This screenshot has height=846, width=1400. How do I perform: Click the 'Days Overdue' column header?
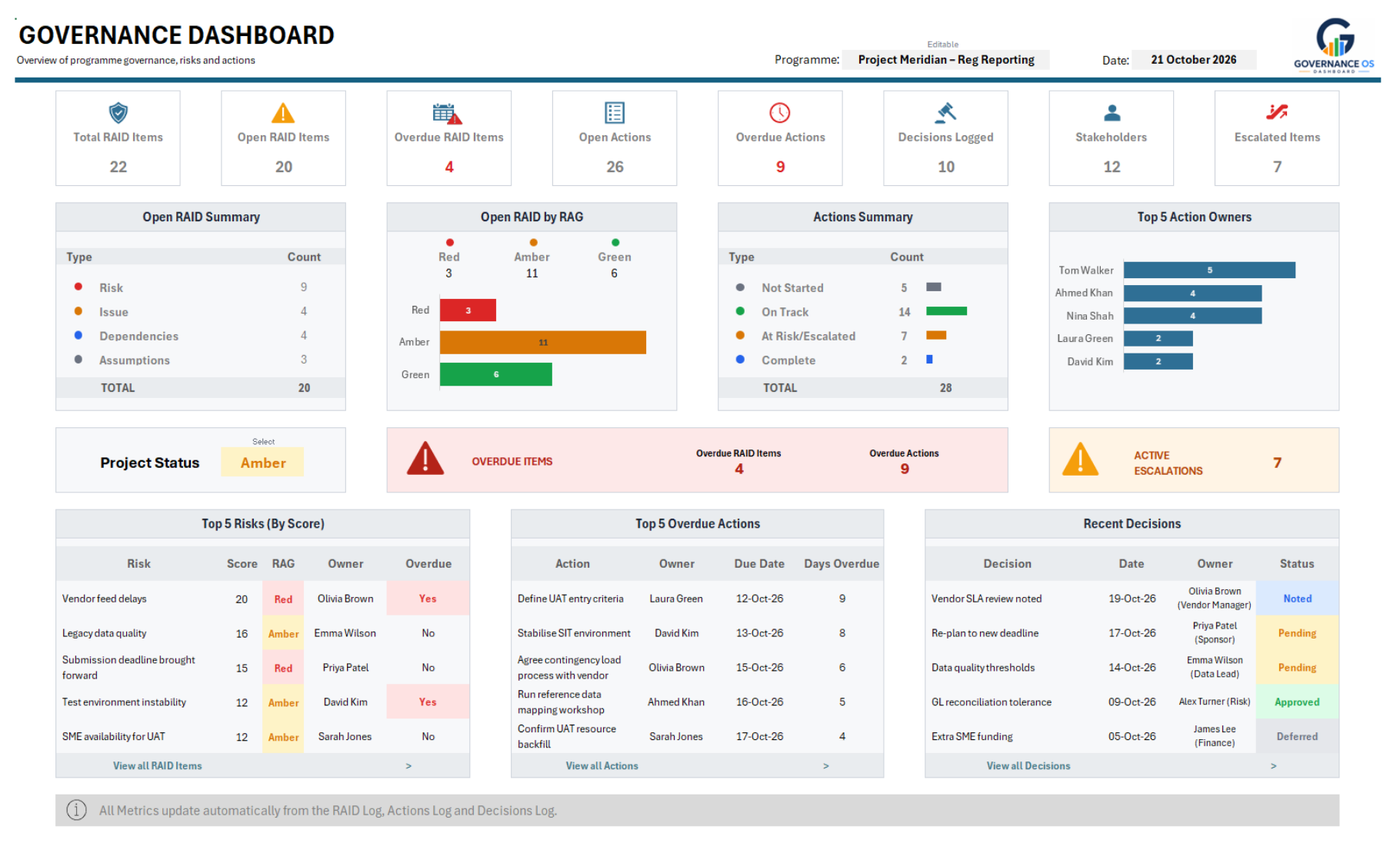pyautogui.click(x=842, y=564)
